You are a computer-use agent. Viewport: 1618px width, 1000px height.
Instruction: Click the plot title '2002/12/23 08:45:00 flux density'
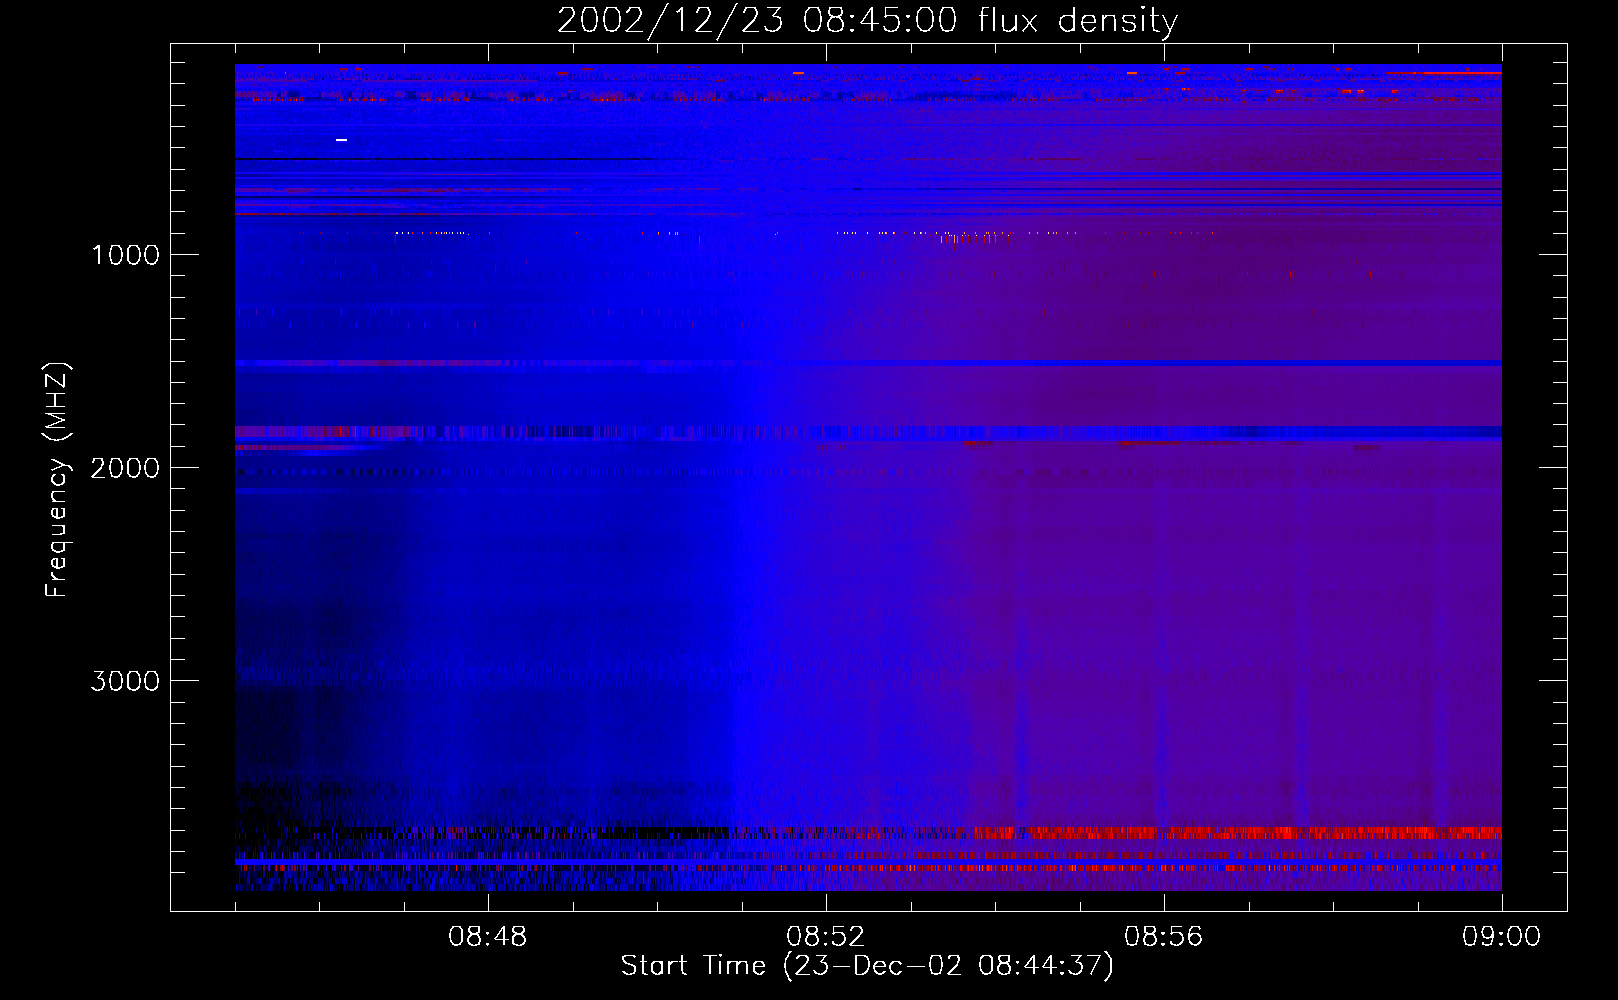point(867,20)
